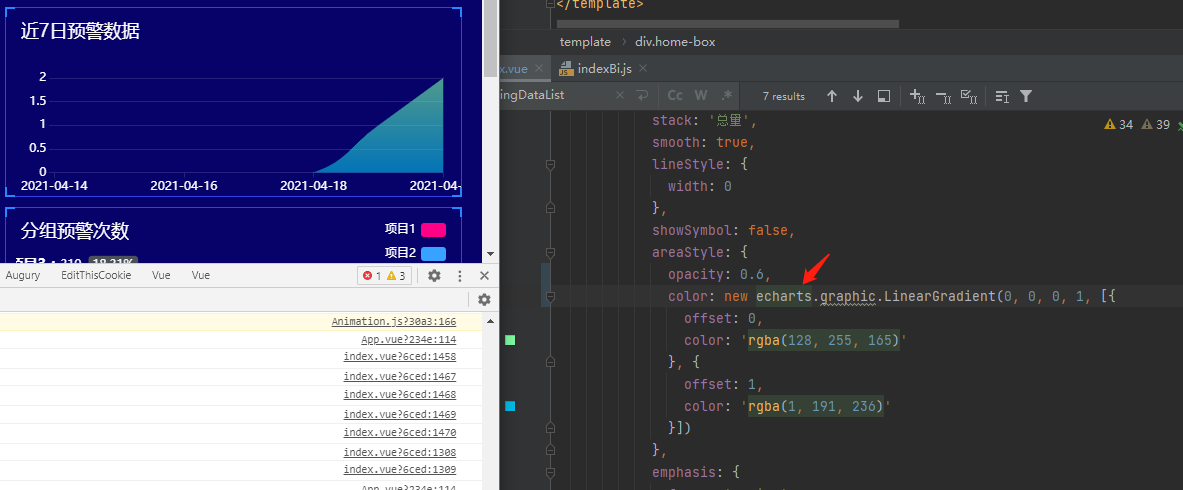1183x490 pixels.
Task: Close the DevTools panel with X
Action: pyautogui.click(x=484, y=276)
